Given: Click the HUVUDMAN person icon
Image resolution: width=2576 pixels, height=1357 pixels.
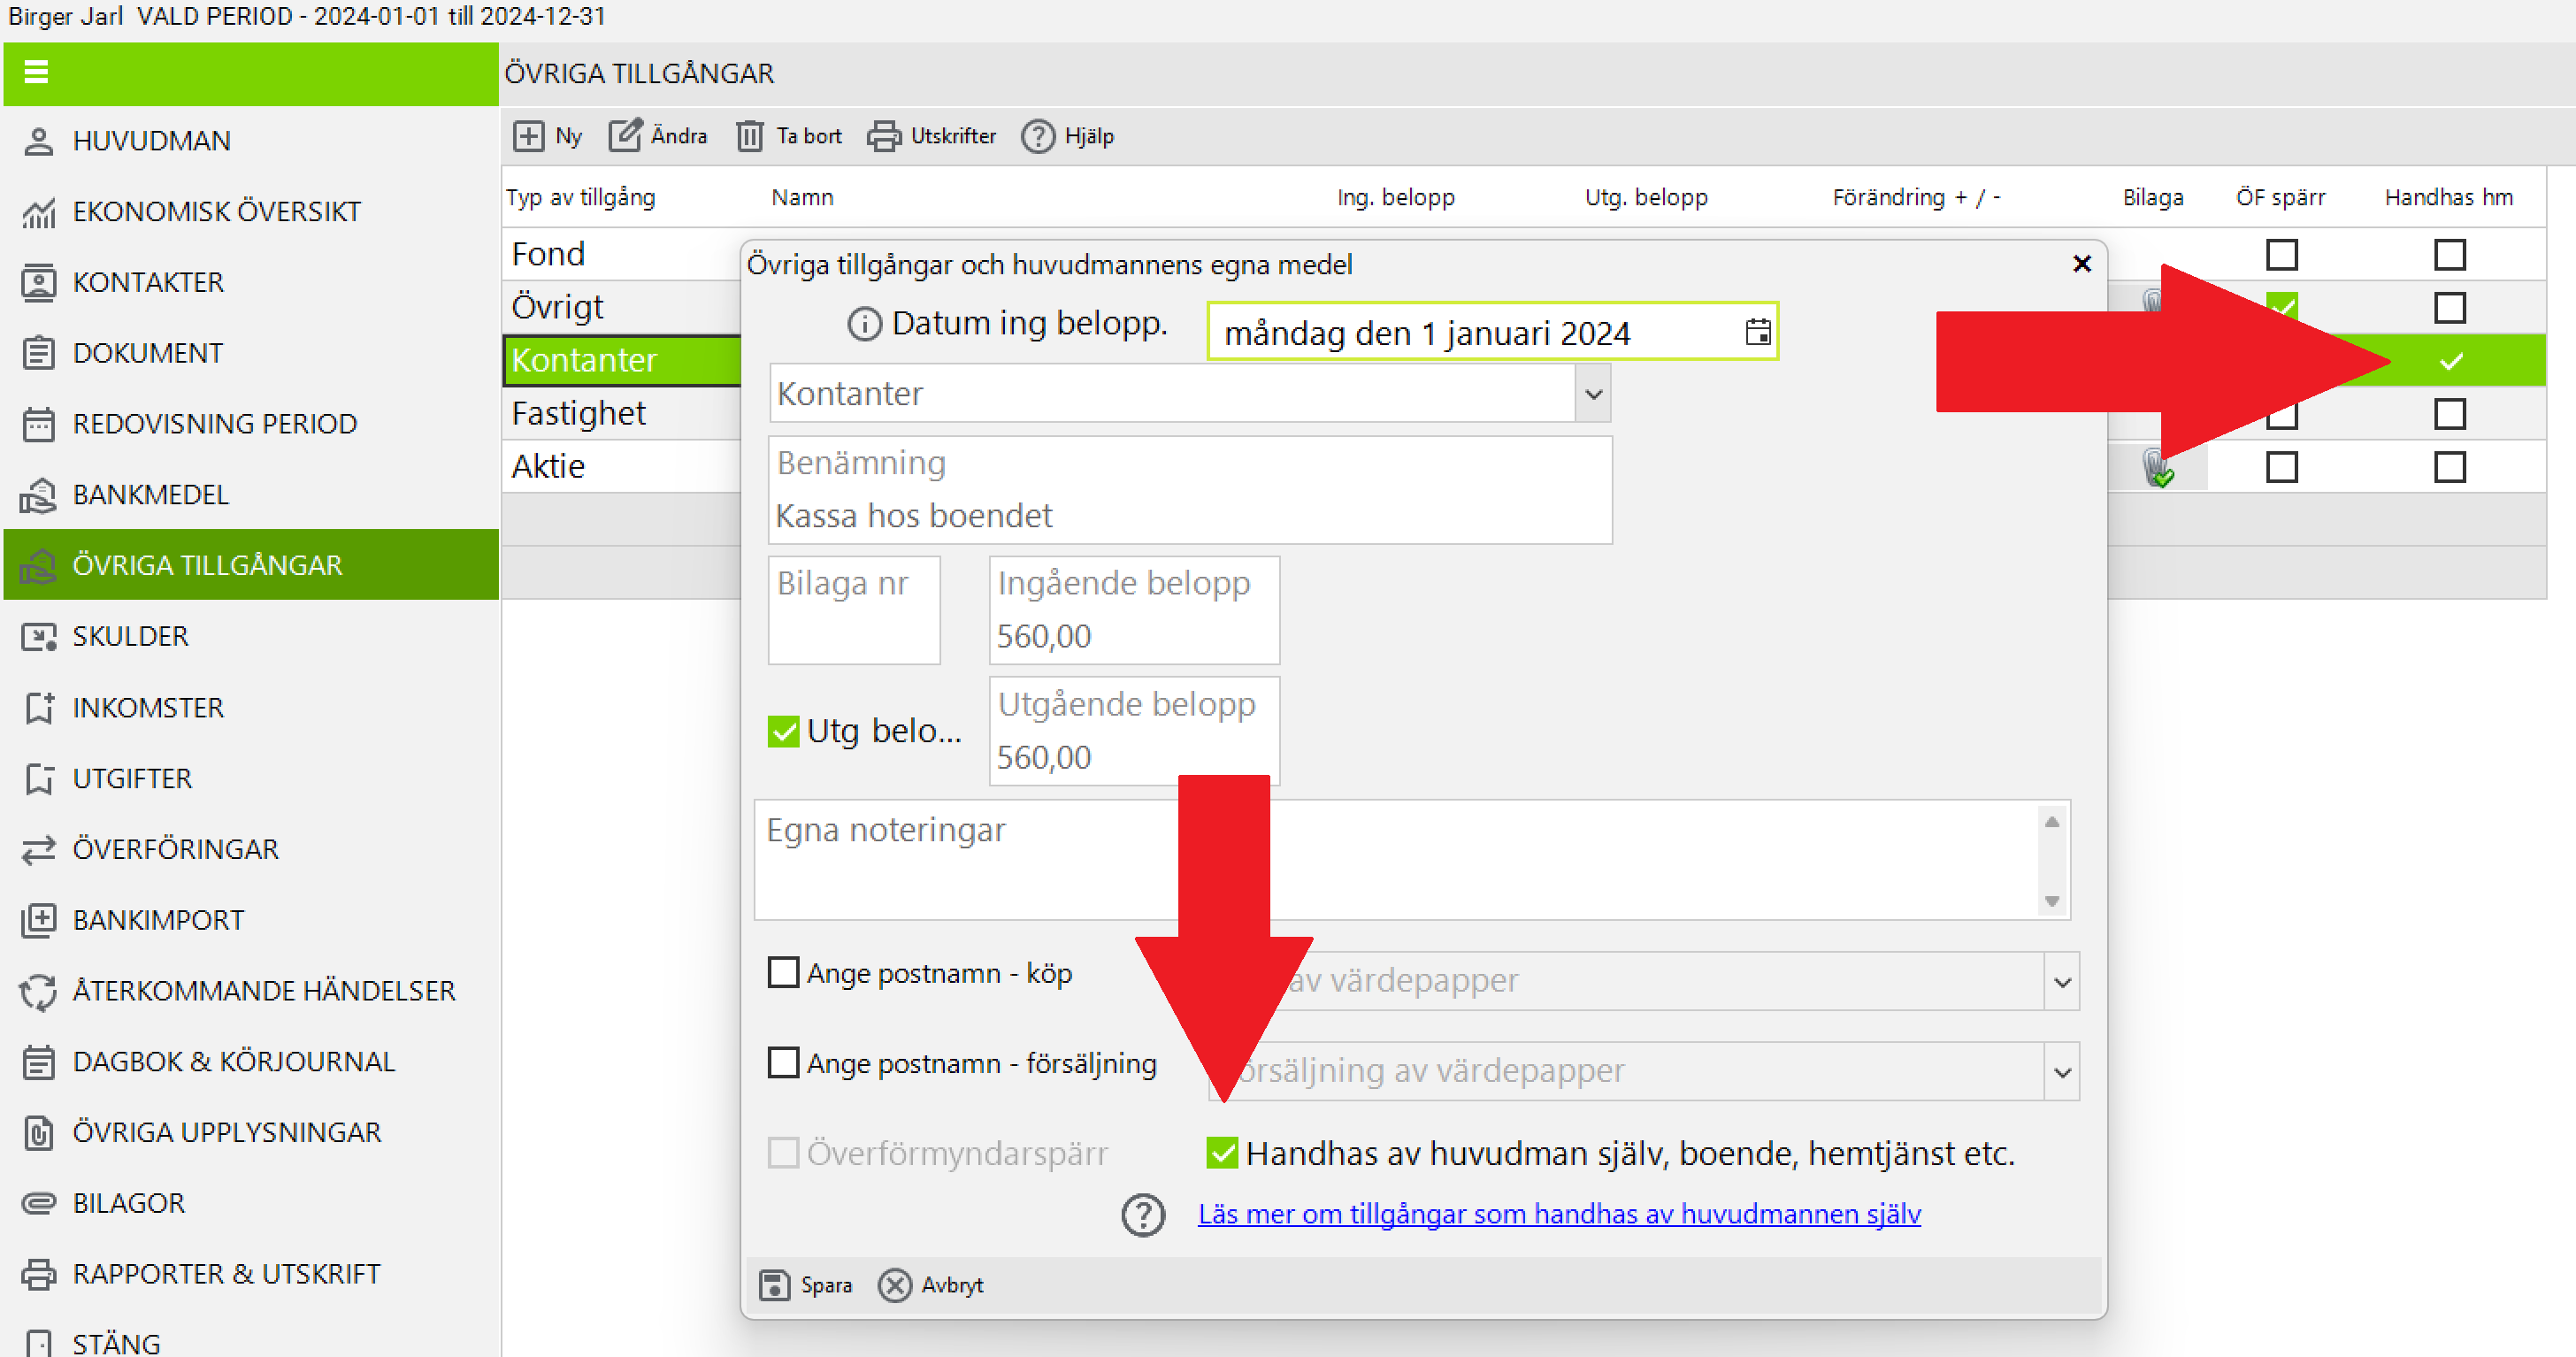Looking at the screenshot, I should (38, 141).
